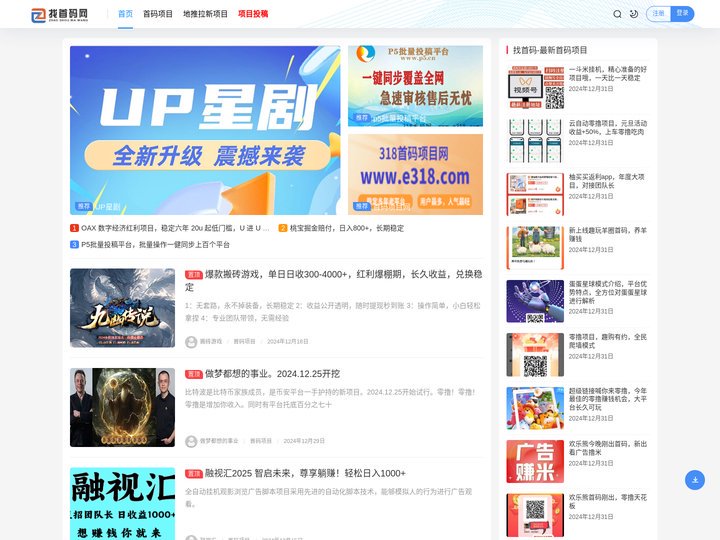Open sidebar item 零撸项目,趣购有约

click(x=608, y=341)
